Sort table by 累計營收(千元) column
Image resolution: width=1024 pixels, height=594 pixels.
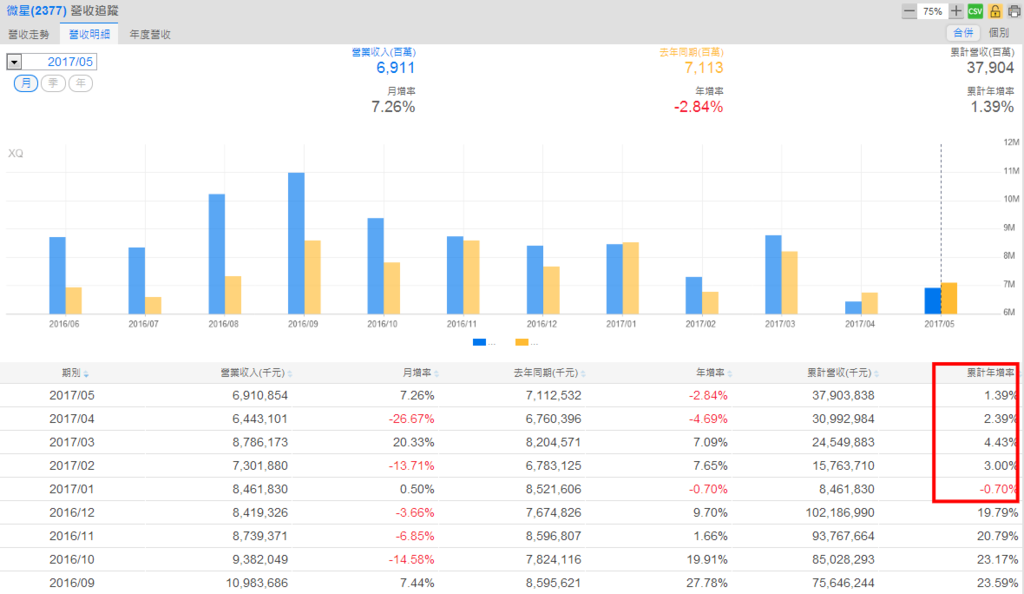tap(842, 373)
